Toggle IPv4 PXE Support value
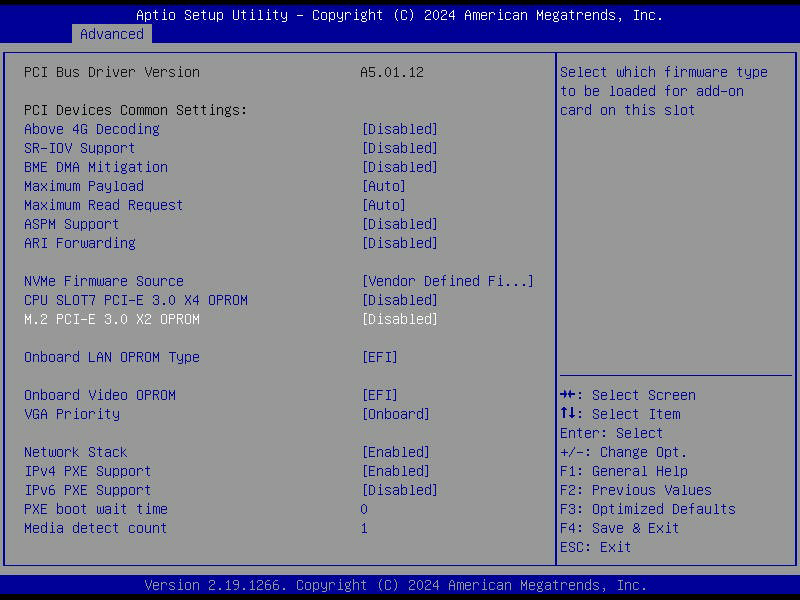Viewport: 800px width, 600px height. click(395, 471)
